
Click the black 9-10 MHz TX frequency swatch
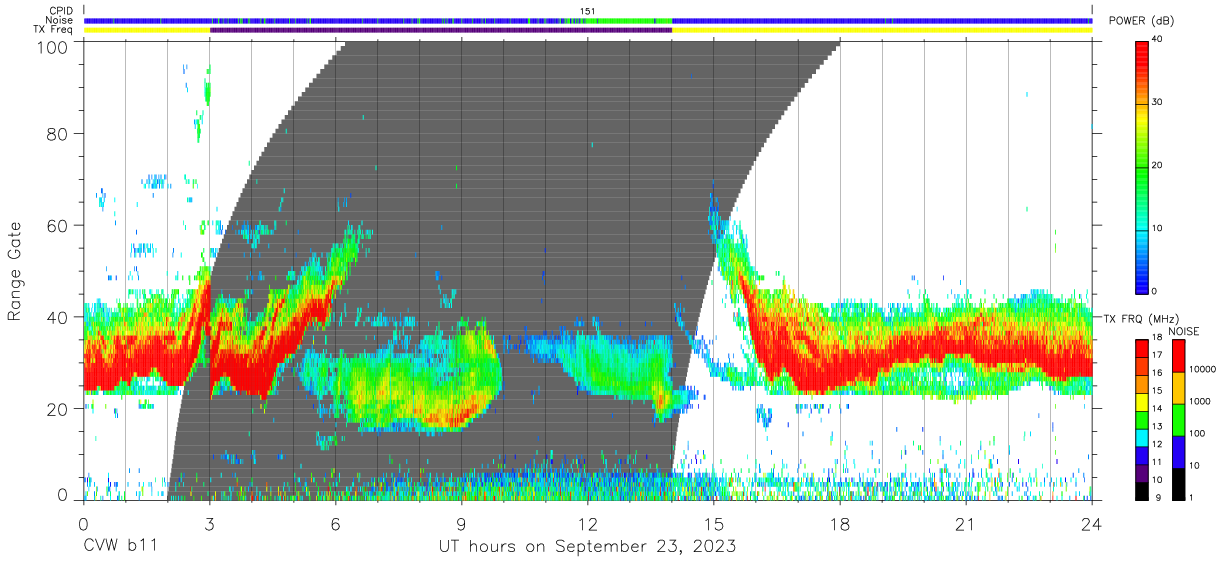point(1142,489)
